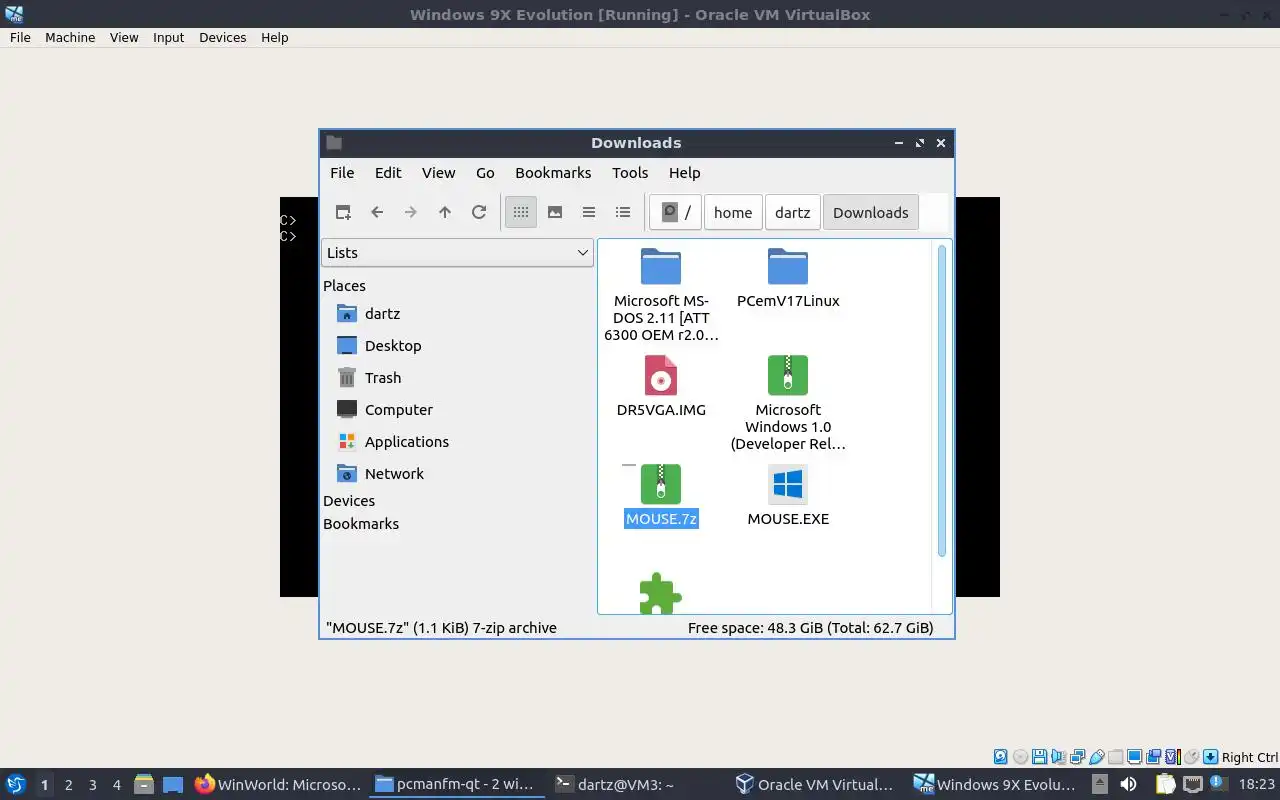Open the clipboard manager tray icon

coord(1165,785)
